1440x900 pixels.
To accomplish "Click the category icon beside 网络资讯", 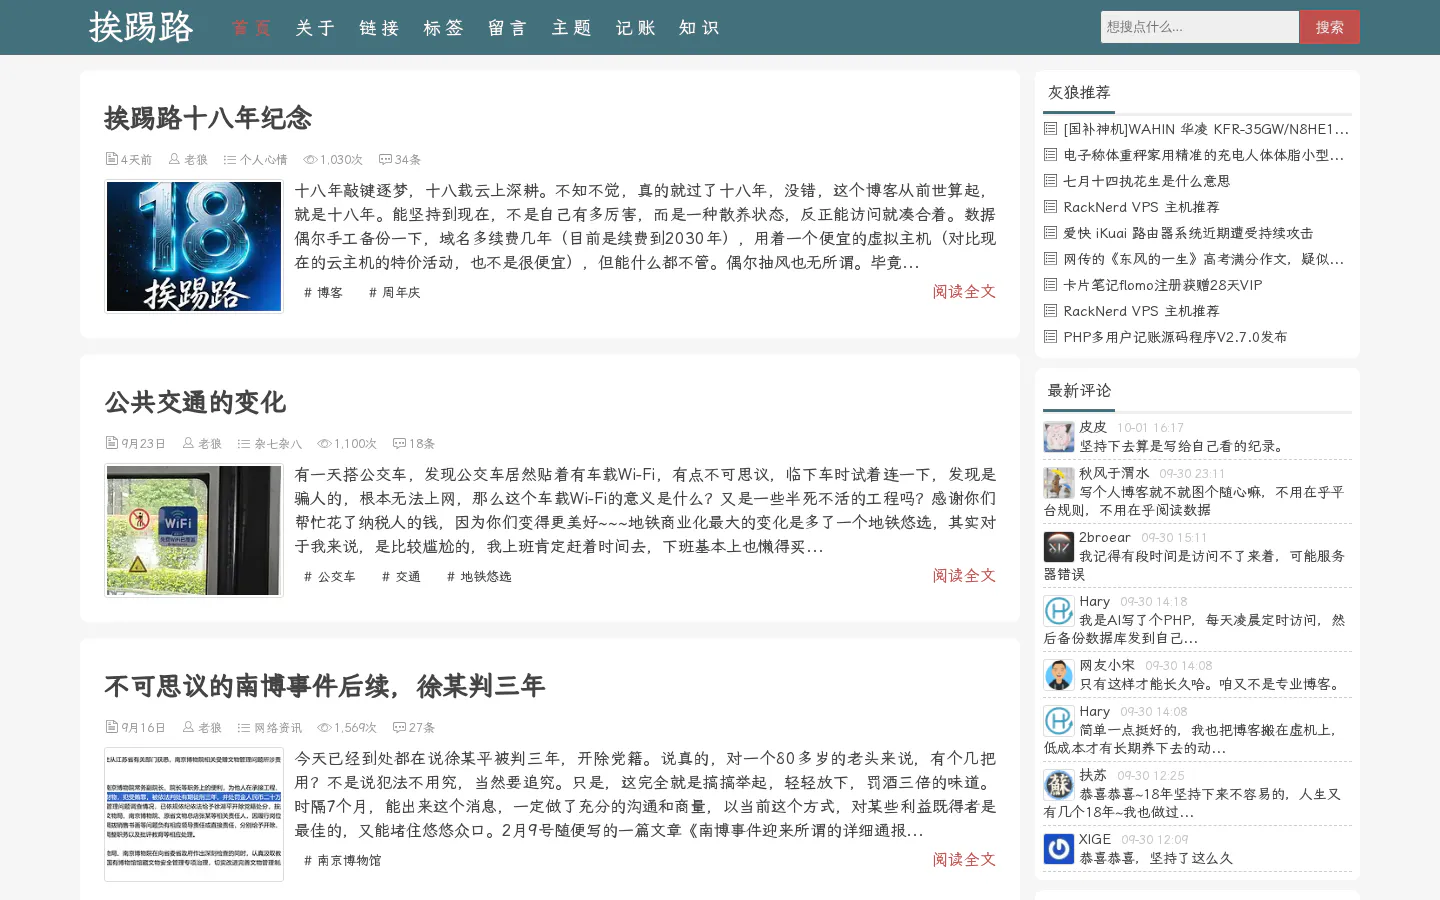I will coord(244,728).
